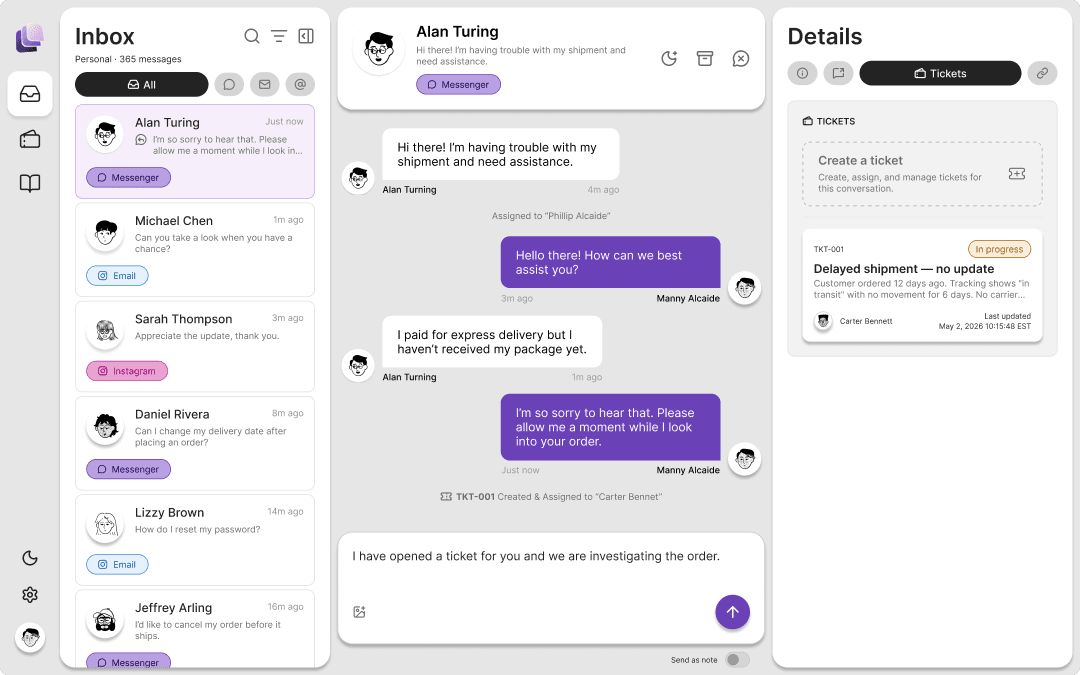Attach an image using the image icon
This screenshot has width=1080, height=675.
(x=359, y=612)
